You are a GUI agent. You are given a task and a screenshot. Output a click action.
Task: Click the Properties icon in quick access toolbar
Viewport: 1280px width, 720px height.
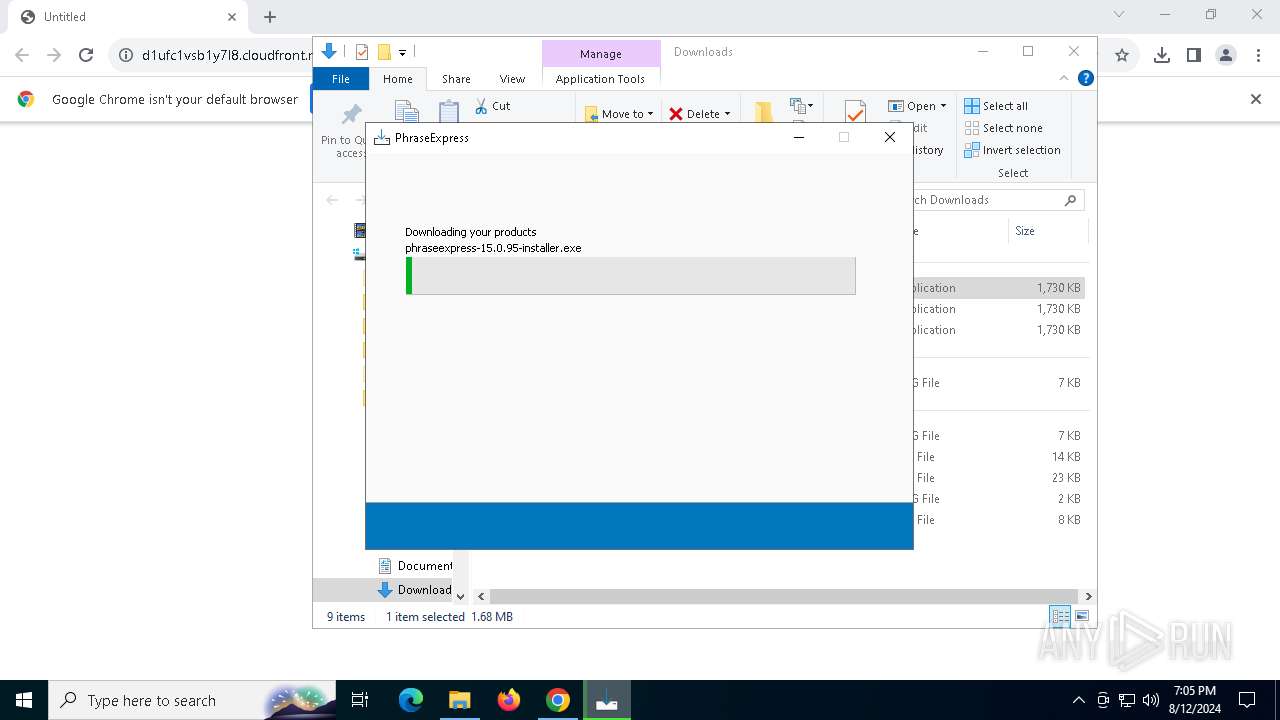point(362,52)
